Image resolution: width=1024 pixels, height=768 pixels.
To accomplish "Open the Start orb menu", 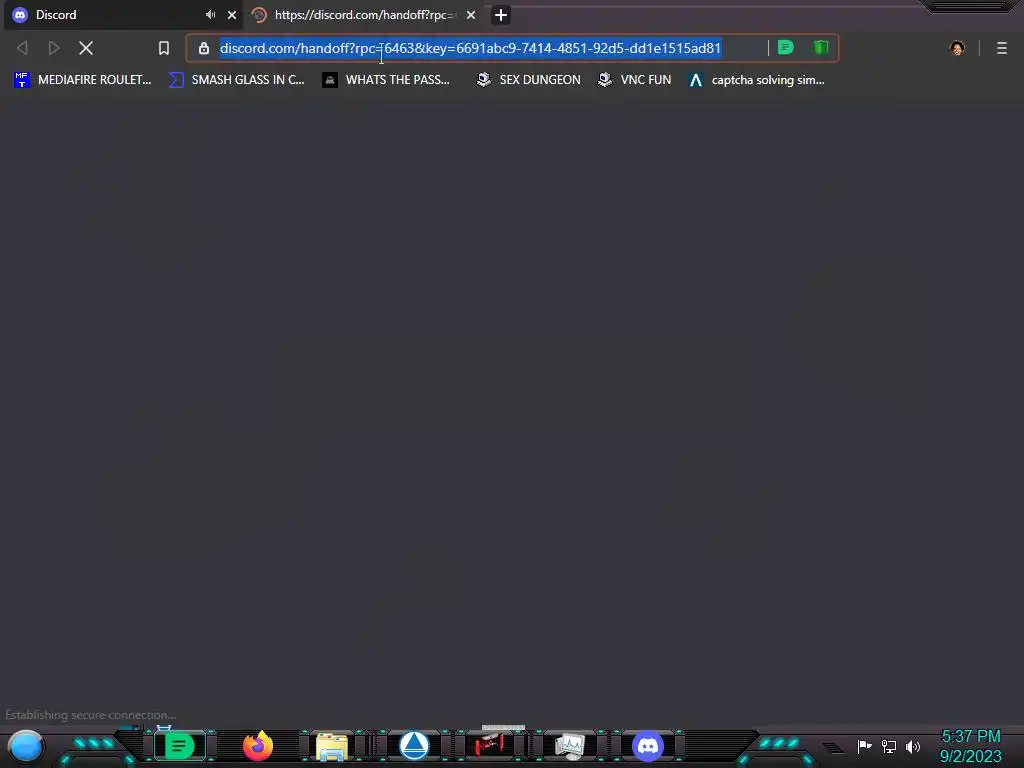I will (26, 746).
